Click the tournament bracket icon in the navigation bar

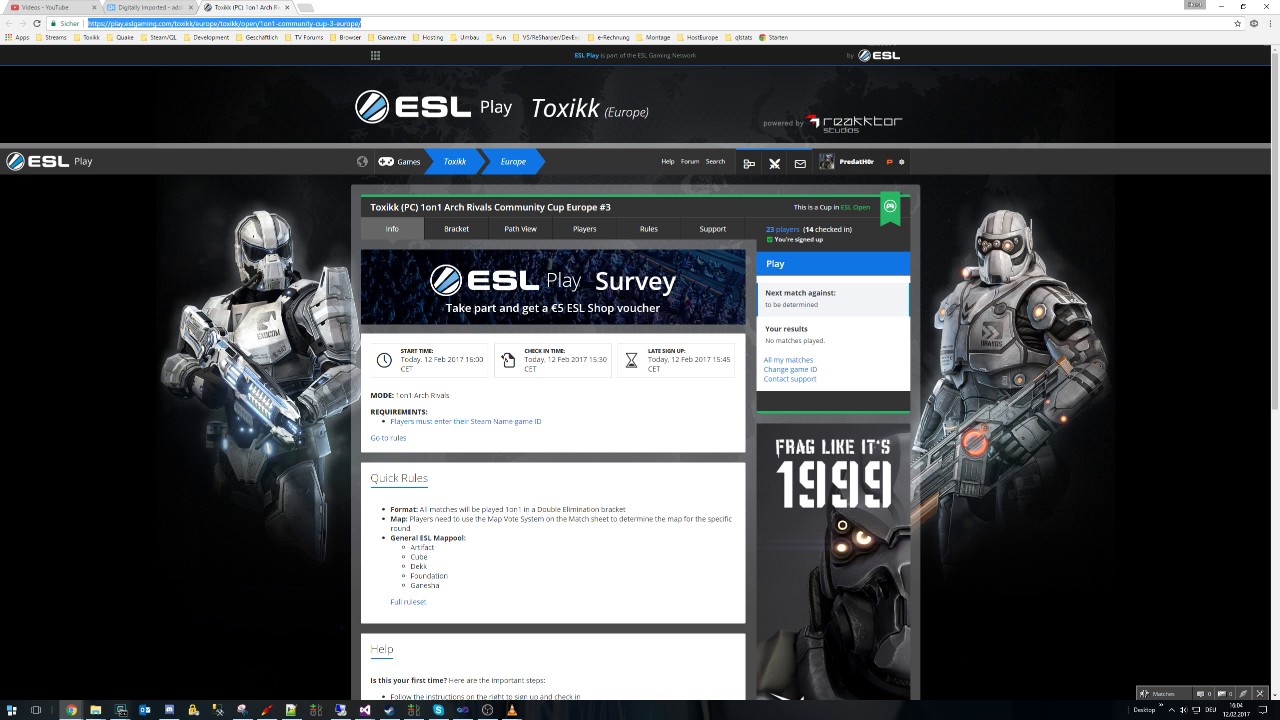[749, 163]
